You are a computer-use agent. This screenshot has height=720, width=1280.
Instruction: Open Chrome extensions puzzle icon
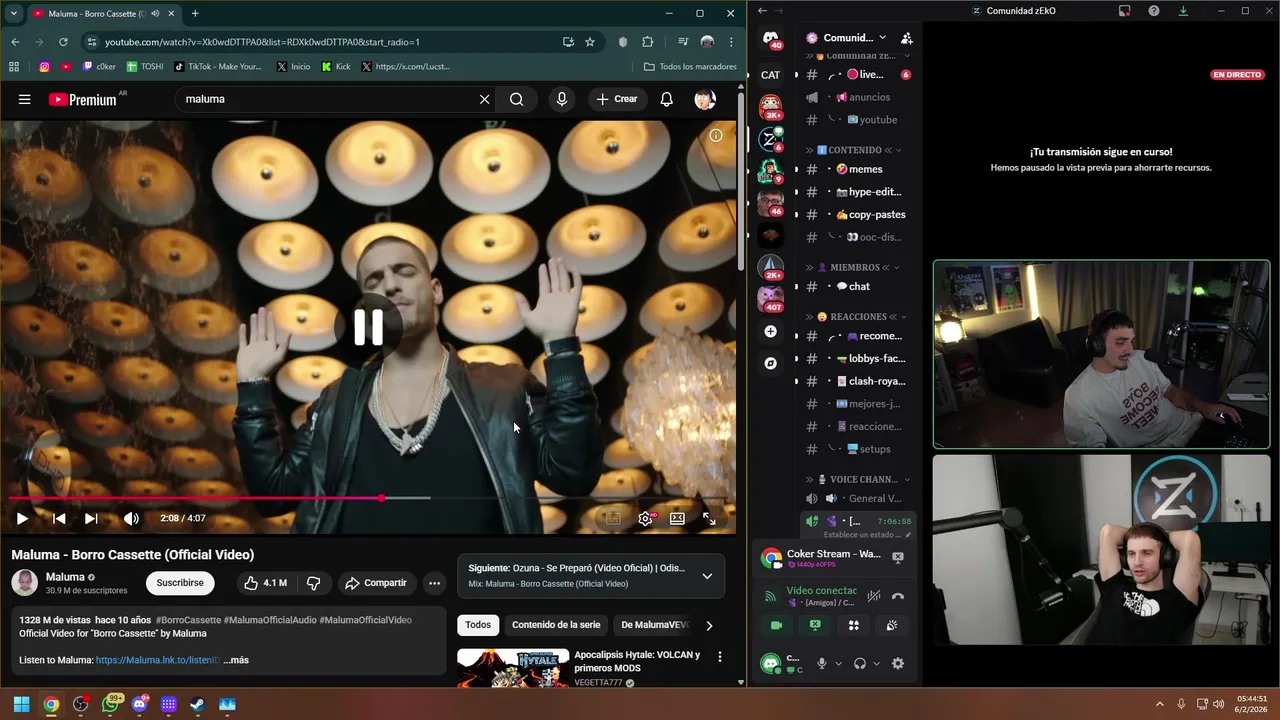pos(648,42)
